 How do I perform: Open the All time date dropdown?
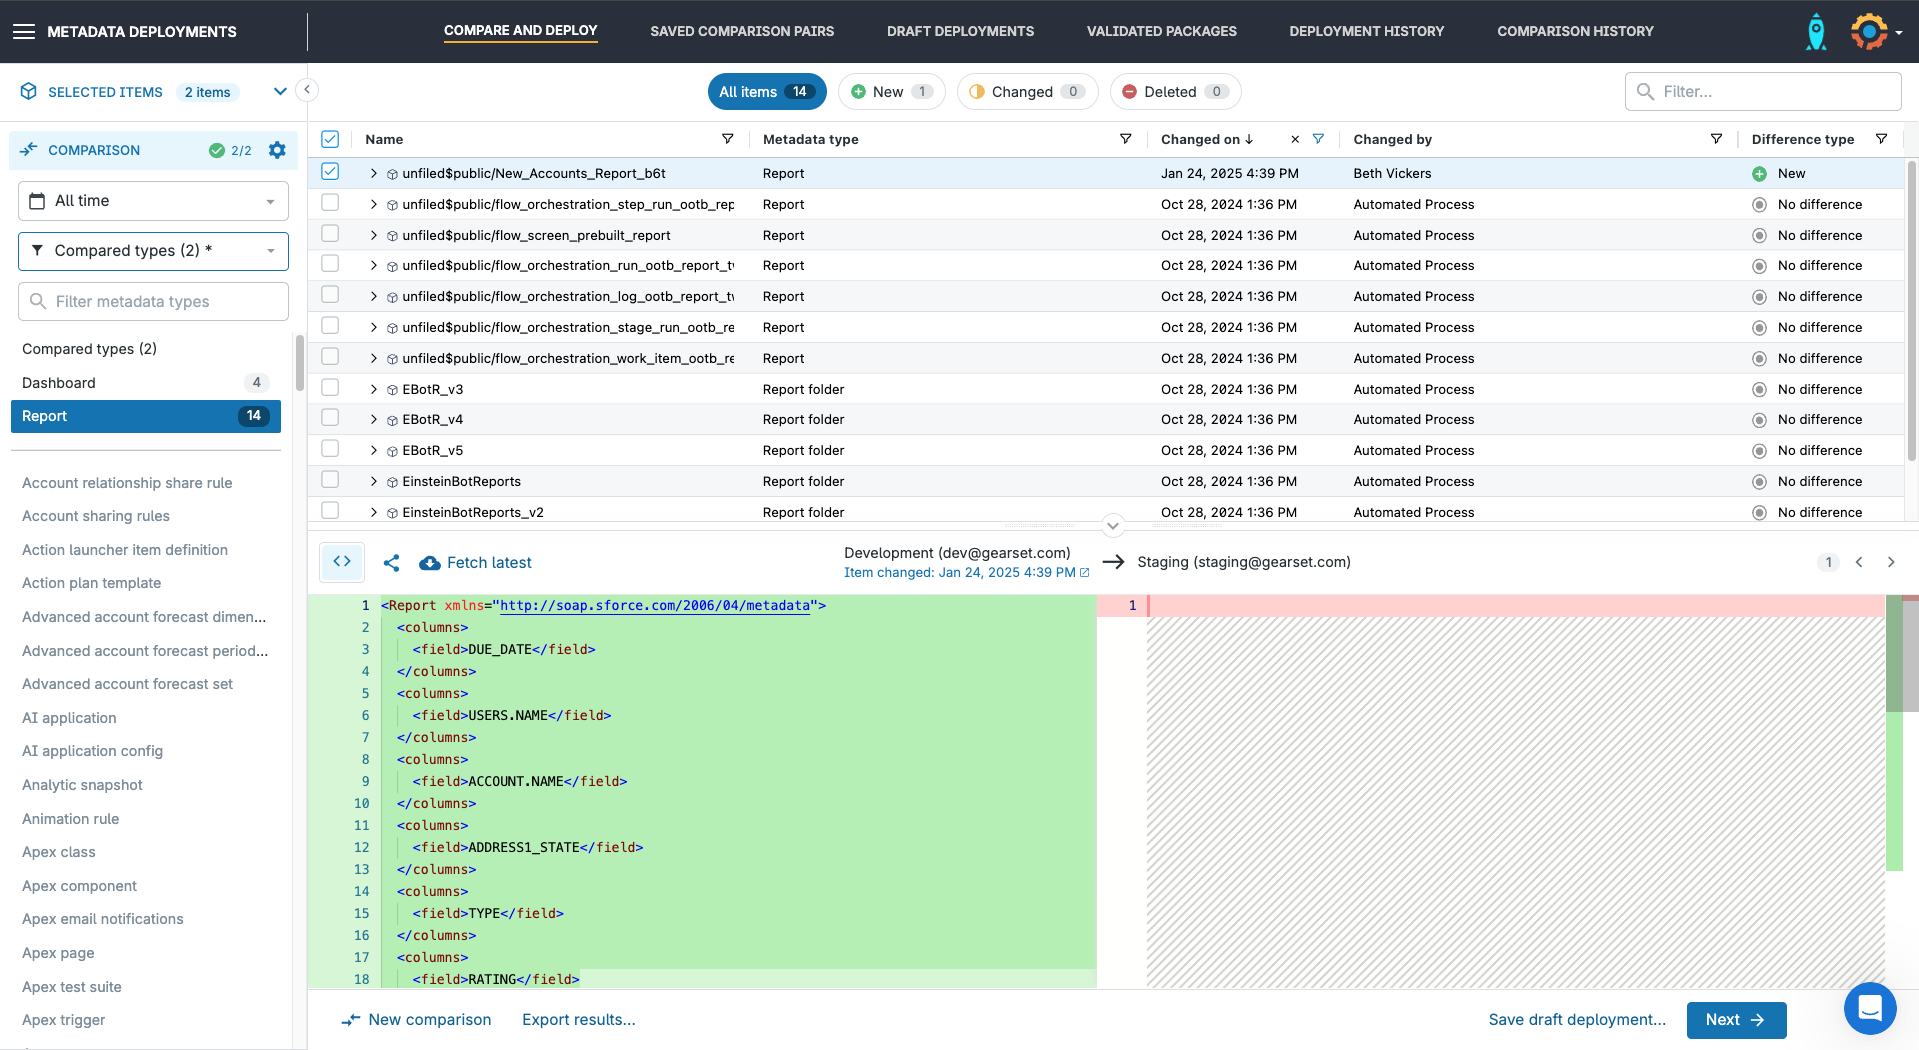coord(153,201)
